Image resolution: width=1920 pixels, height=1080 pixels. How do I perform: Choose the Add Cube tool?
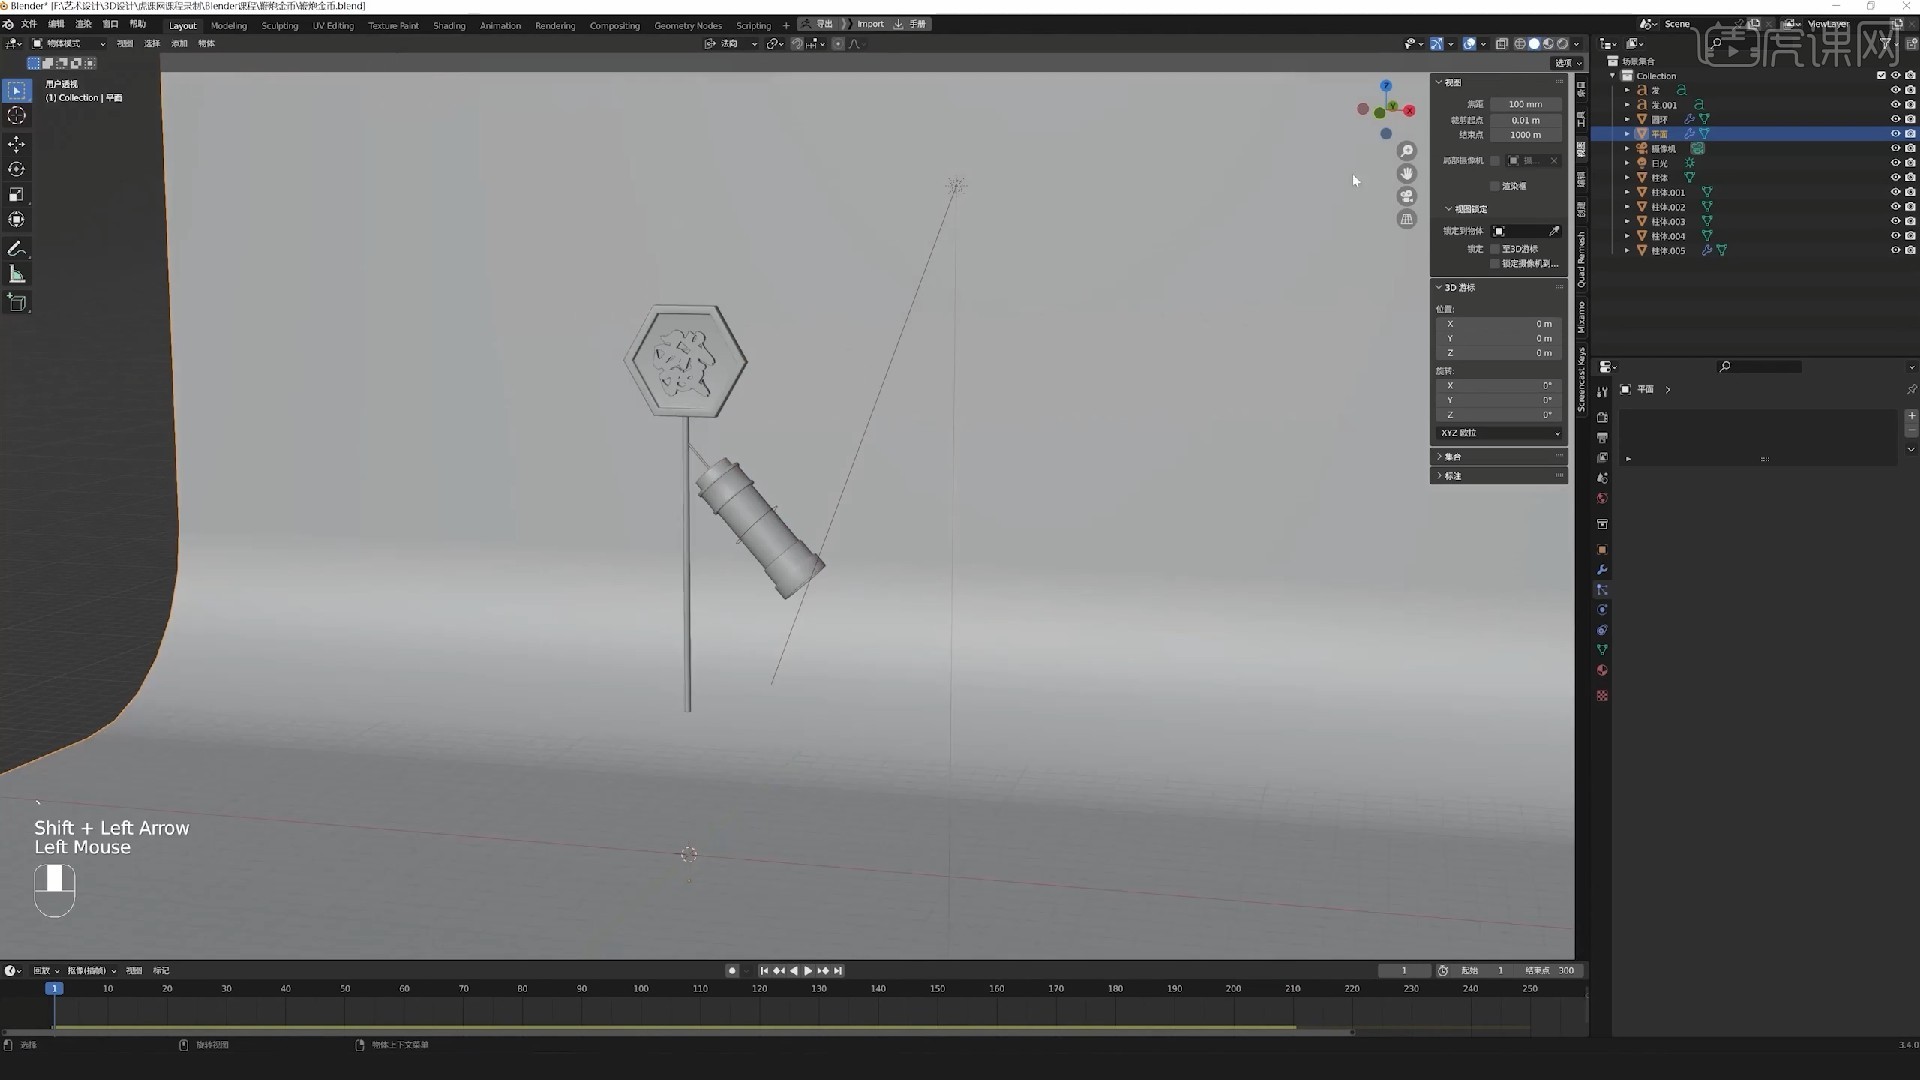pos(16,302)
